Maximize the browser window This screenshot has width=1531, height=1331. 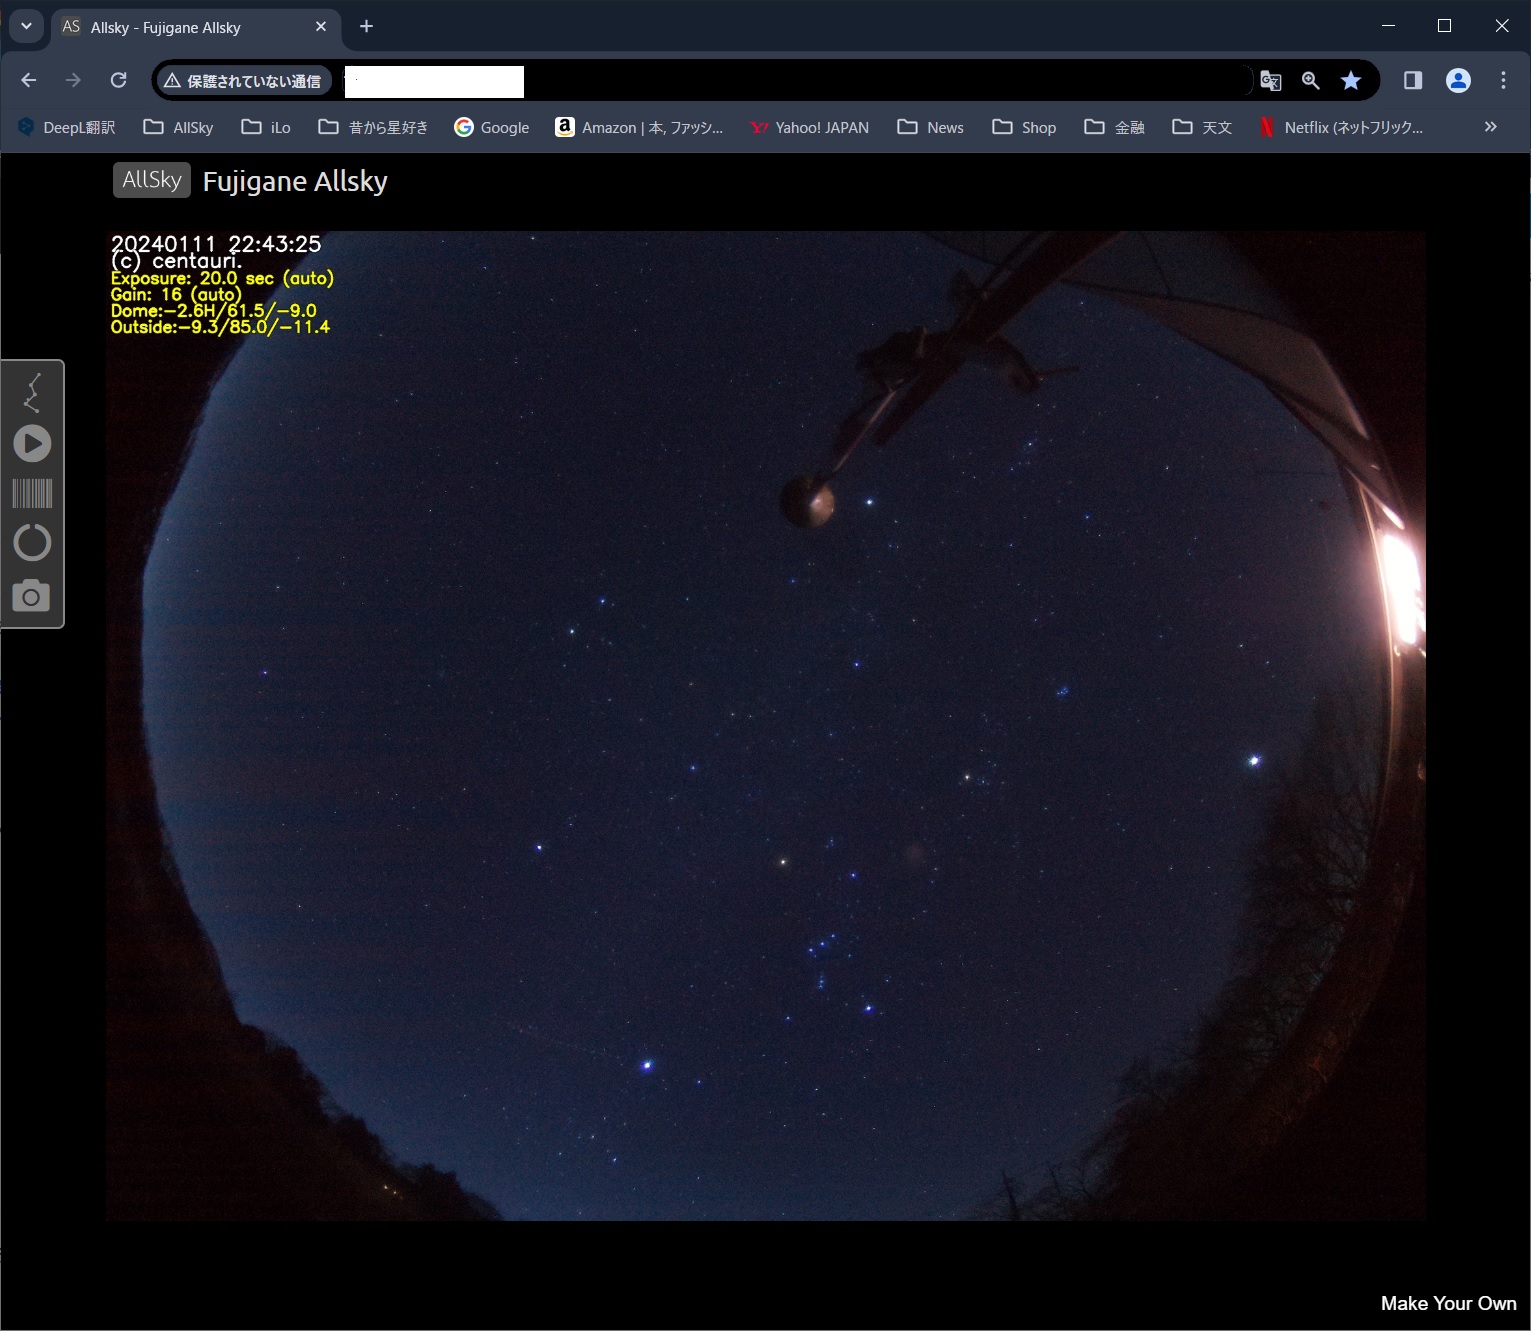point(1444,26)
